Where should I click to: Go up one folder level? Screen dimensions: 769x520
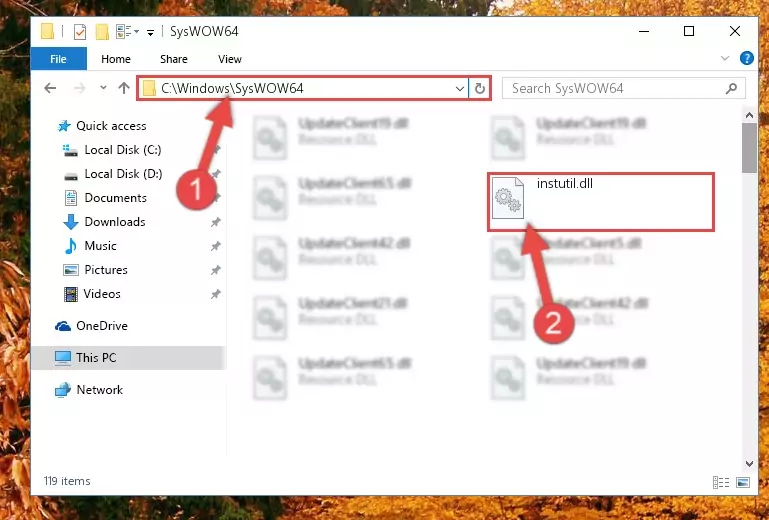coord(124,88)
